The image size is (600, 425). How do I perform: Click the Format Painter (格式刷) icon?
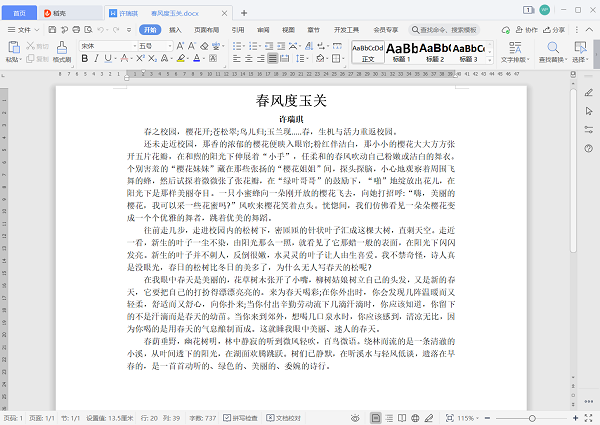(61, 50)
